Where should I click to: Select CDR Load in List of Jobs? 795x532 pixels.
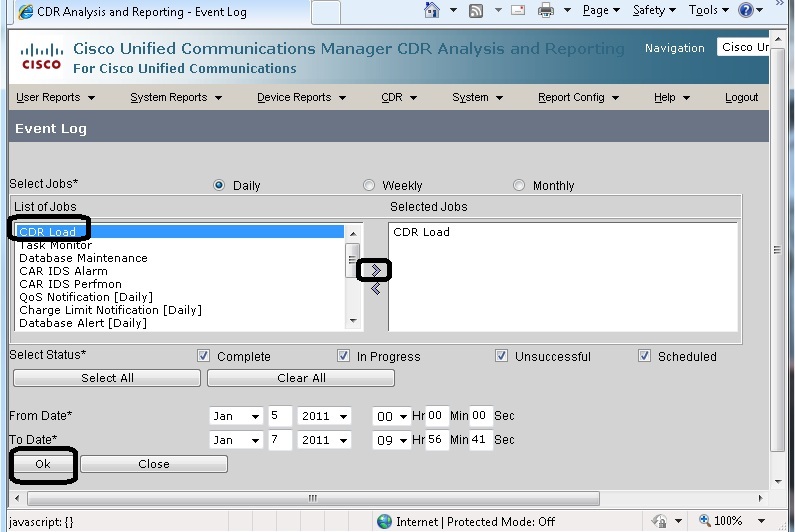179,232
